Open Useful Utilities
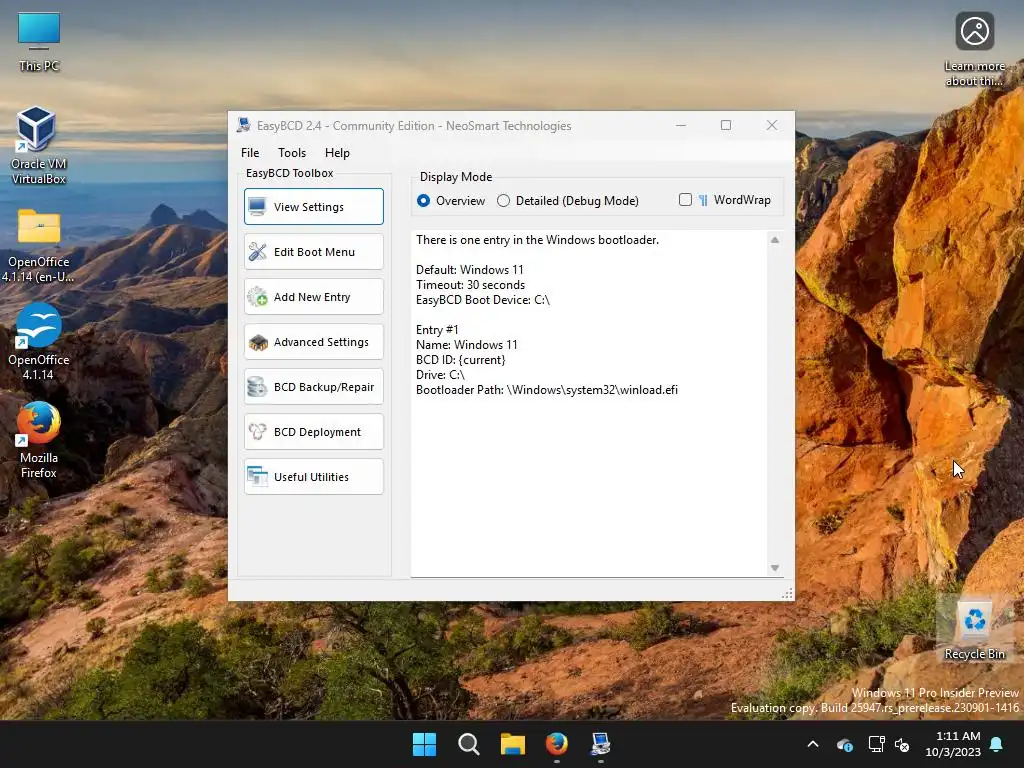The height and width of the screenshot is (768, 1024). click(313, 477)
